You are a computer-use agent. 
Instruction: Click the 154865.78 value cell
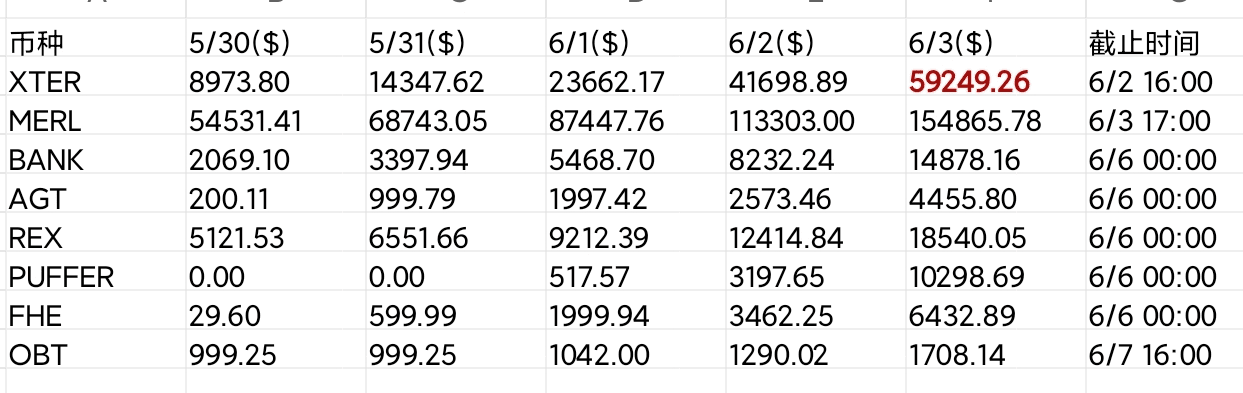pyautogui.click(x=994, y=121)
